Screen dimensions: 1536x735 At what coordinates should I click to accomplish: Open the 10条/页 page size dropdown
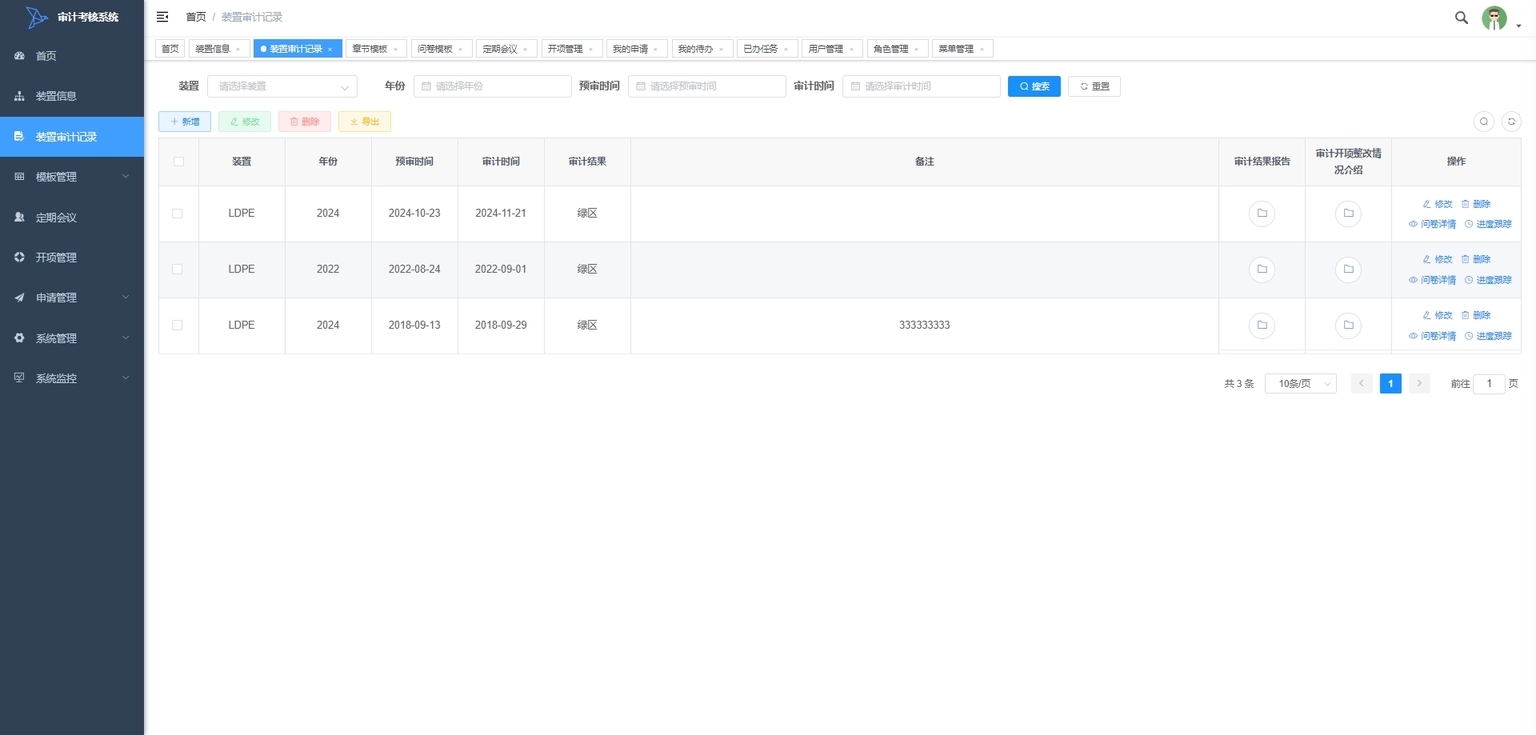(1300, 384)
